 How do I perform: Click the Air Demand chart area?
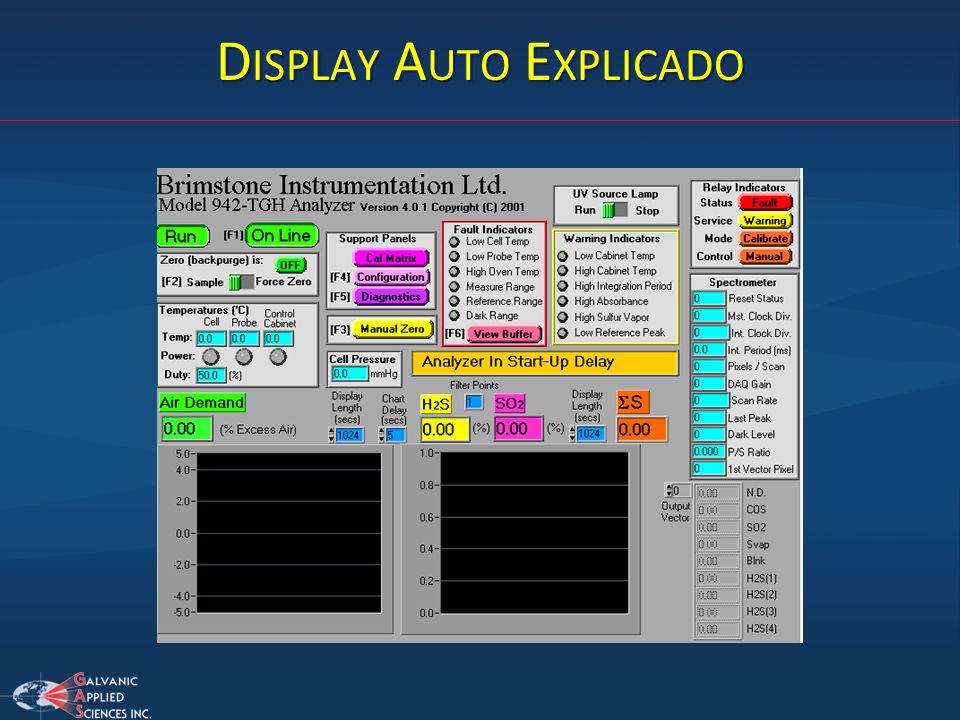point(289,533)
